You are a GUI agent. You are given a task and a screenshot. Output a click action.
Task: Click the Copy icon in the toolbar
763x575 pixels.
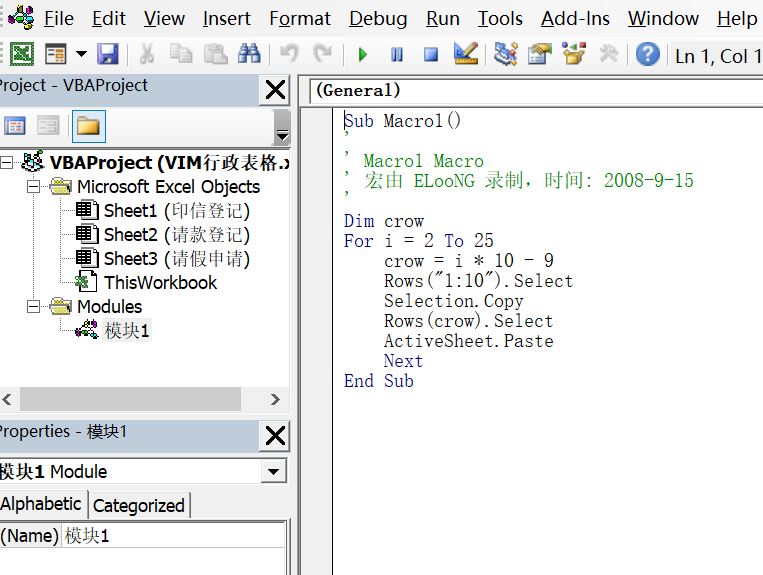tap(181, 54)
